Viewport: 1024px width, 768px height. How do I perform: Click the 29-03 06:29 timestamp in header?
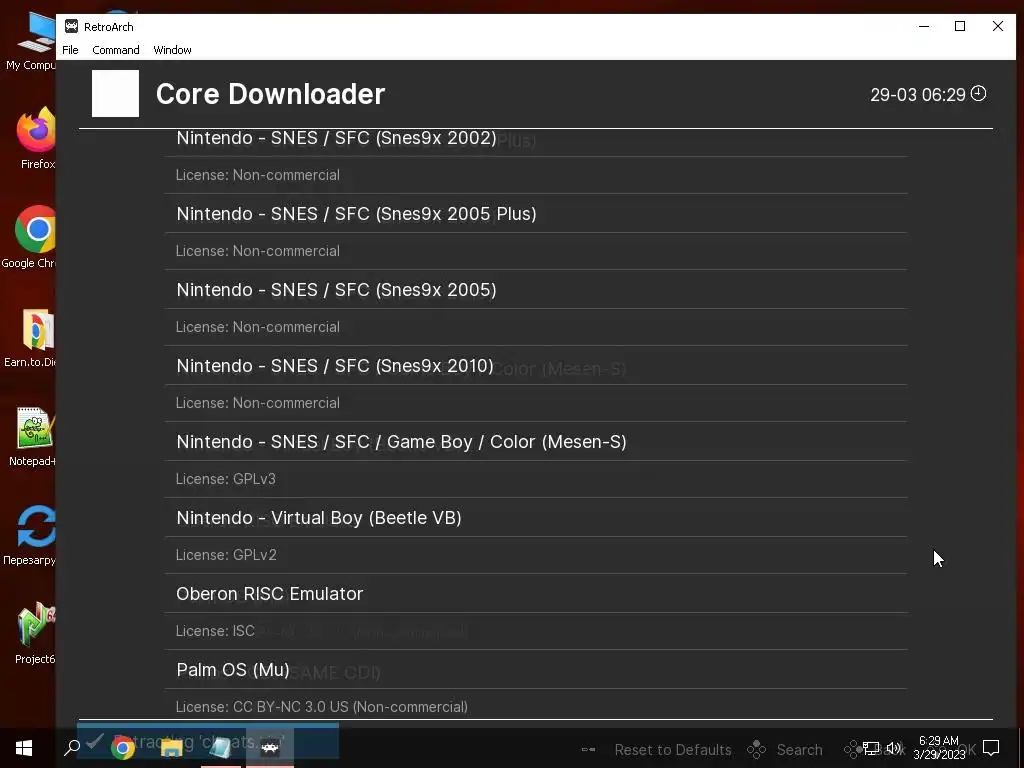click(918, 95)
